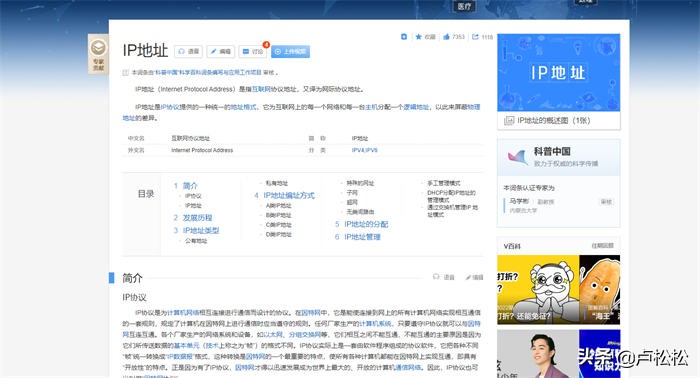700x378 pixels.
Task: Open the 通信网络 link in the IP协议 paragraph
Action: click(x=408, y=367)
